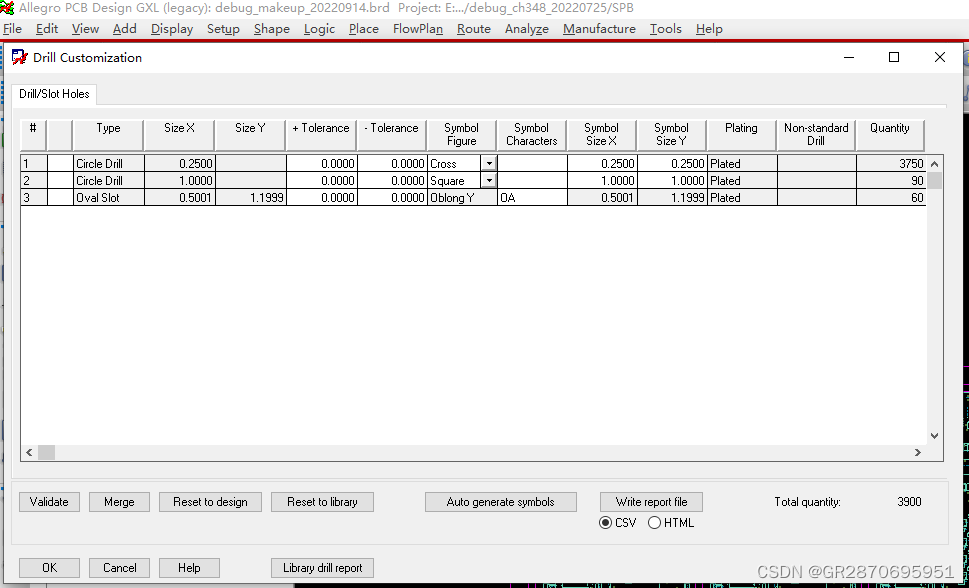Click Symbol Size X cell in row 2
969x588 pixels.
602,181
